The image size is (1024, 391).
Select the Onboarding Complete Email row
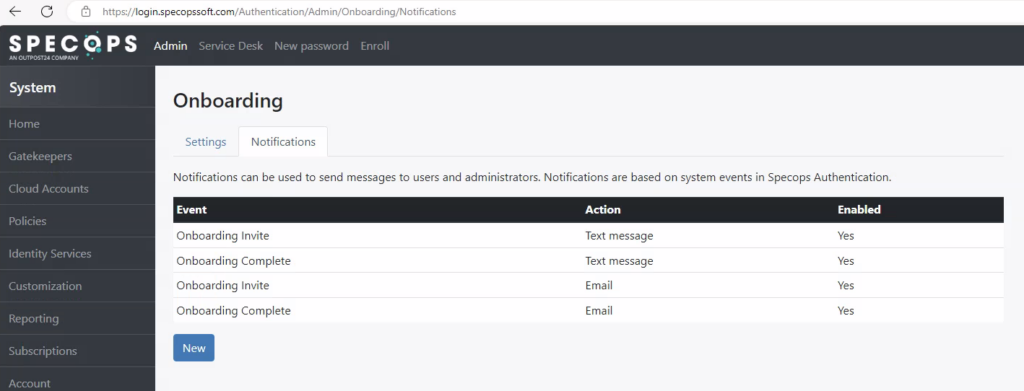point(588,311)
